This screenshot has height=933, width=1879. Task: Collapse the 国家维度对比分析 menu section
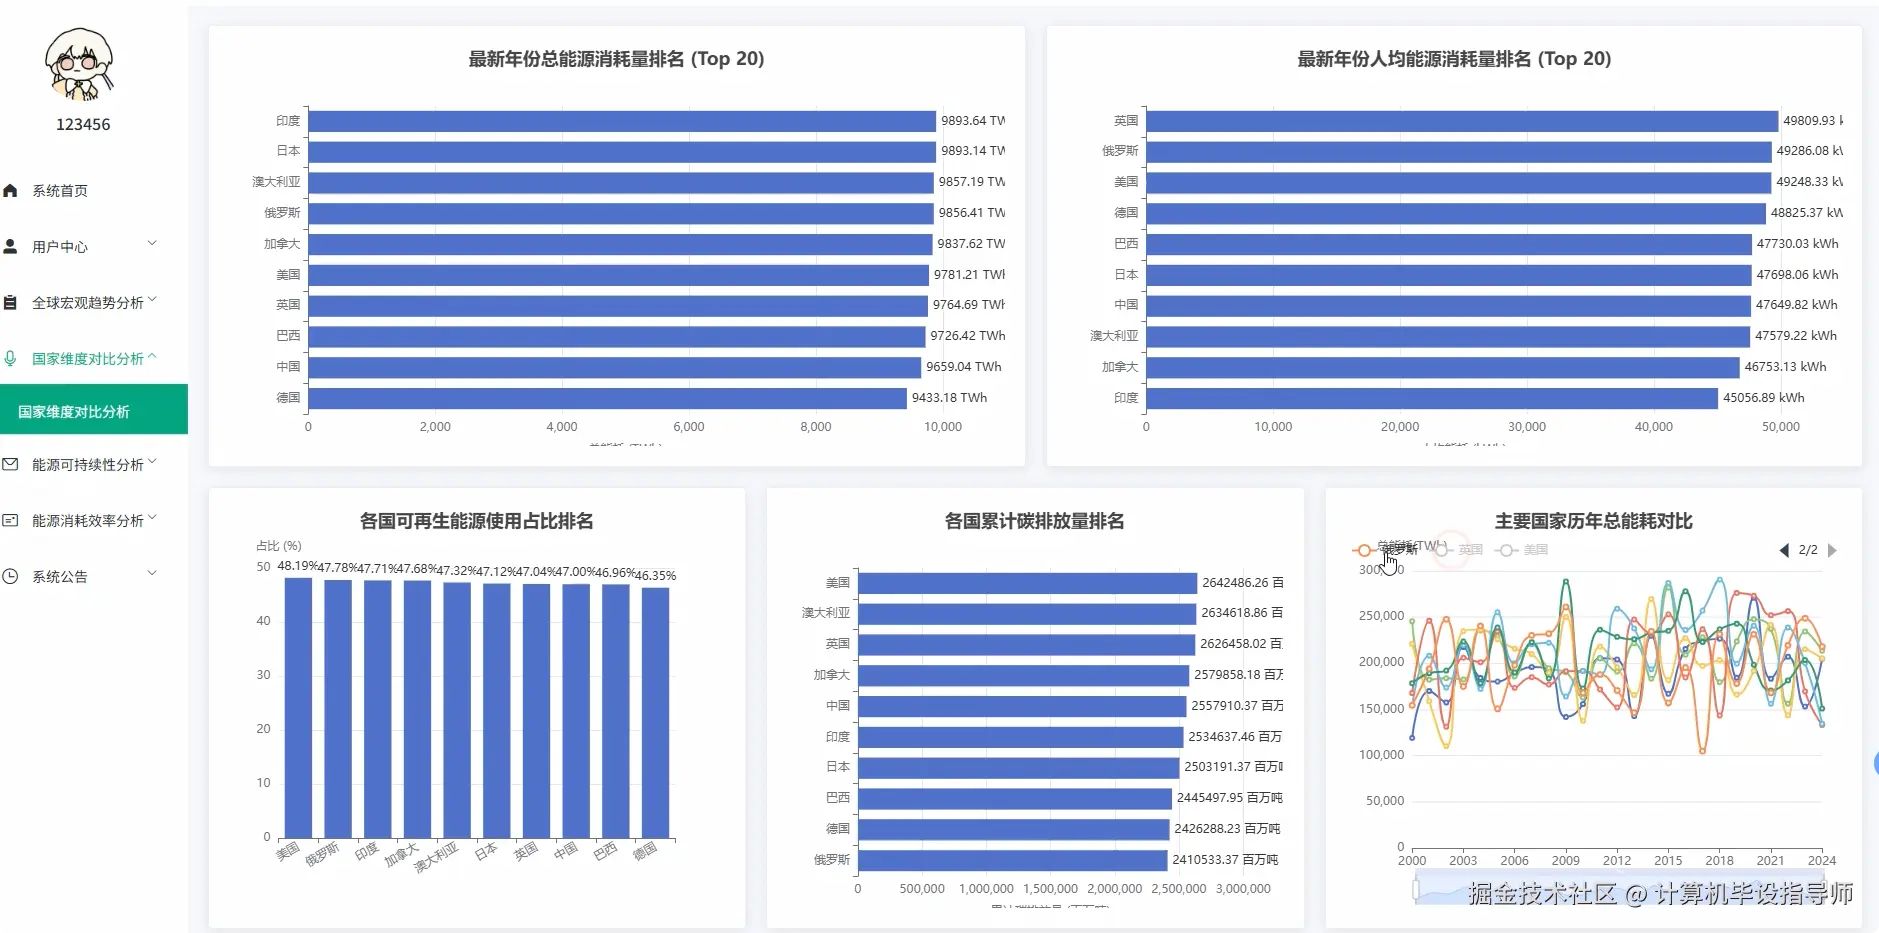coord(154,355)
